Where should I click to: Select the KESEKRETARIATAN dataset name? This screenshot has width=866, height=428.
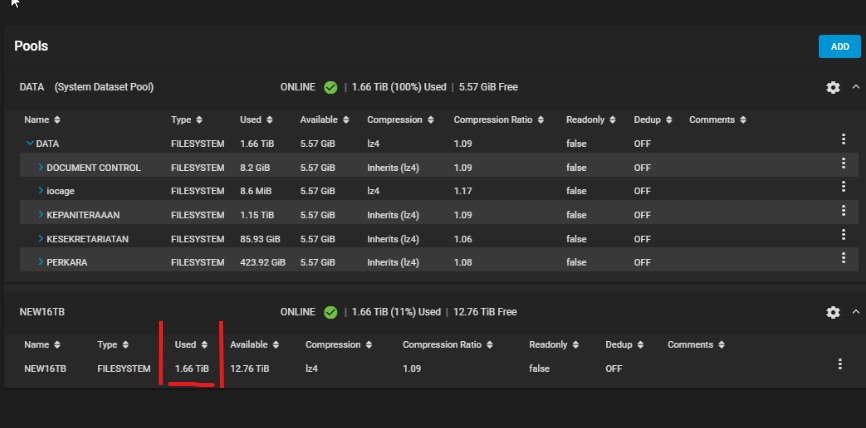tap(87, 239)
